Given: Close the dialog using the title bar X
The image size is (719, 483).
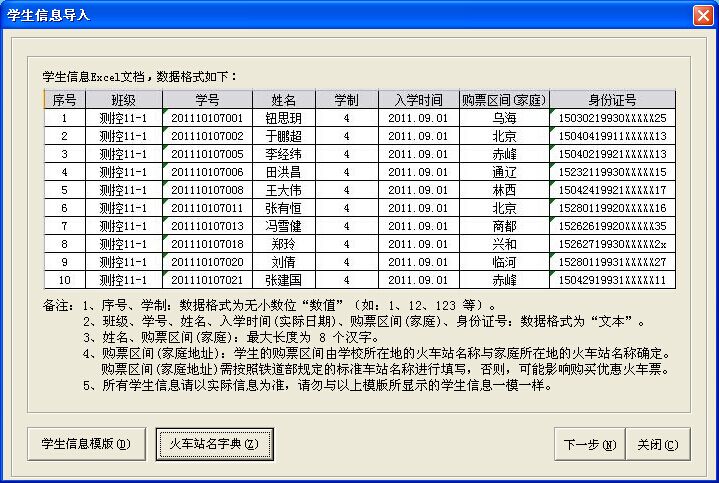Looking at the screenshot, I should point(702,15).
